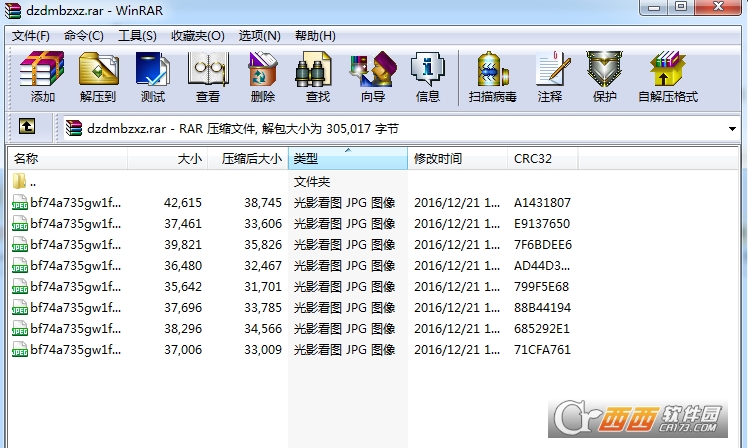Click packed size 33,606 cell

(263, 224)
